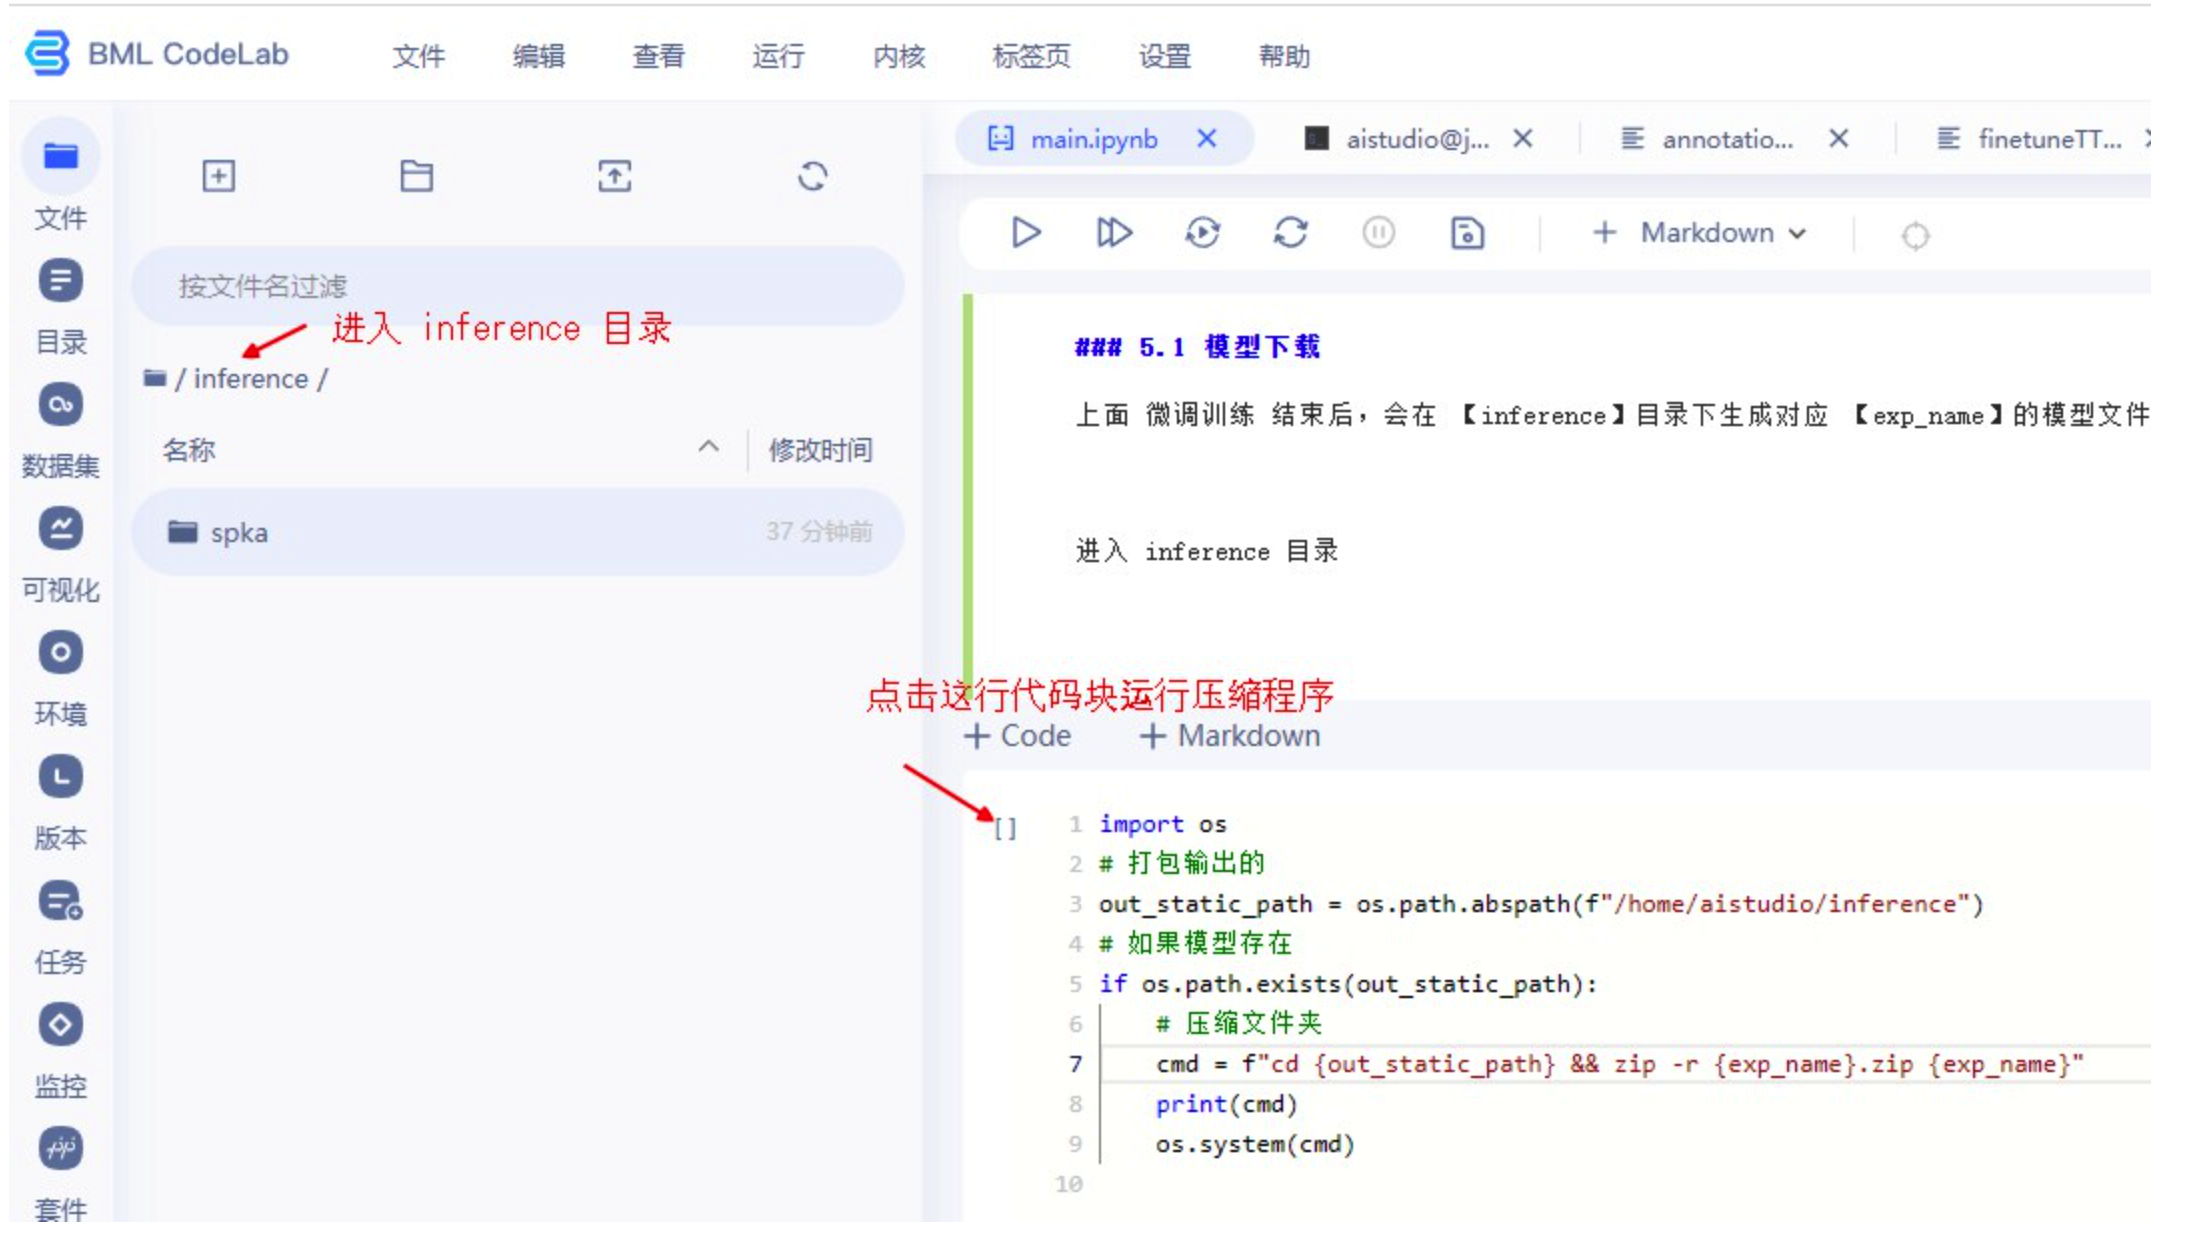
Task: Open the spka folder
Action: point(239,532)
